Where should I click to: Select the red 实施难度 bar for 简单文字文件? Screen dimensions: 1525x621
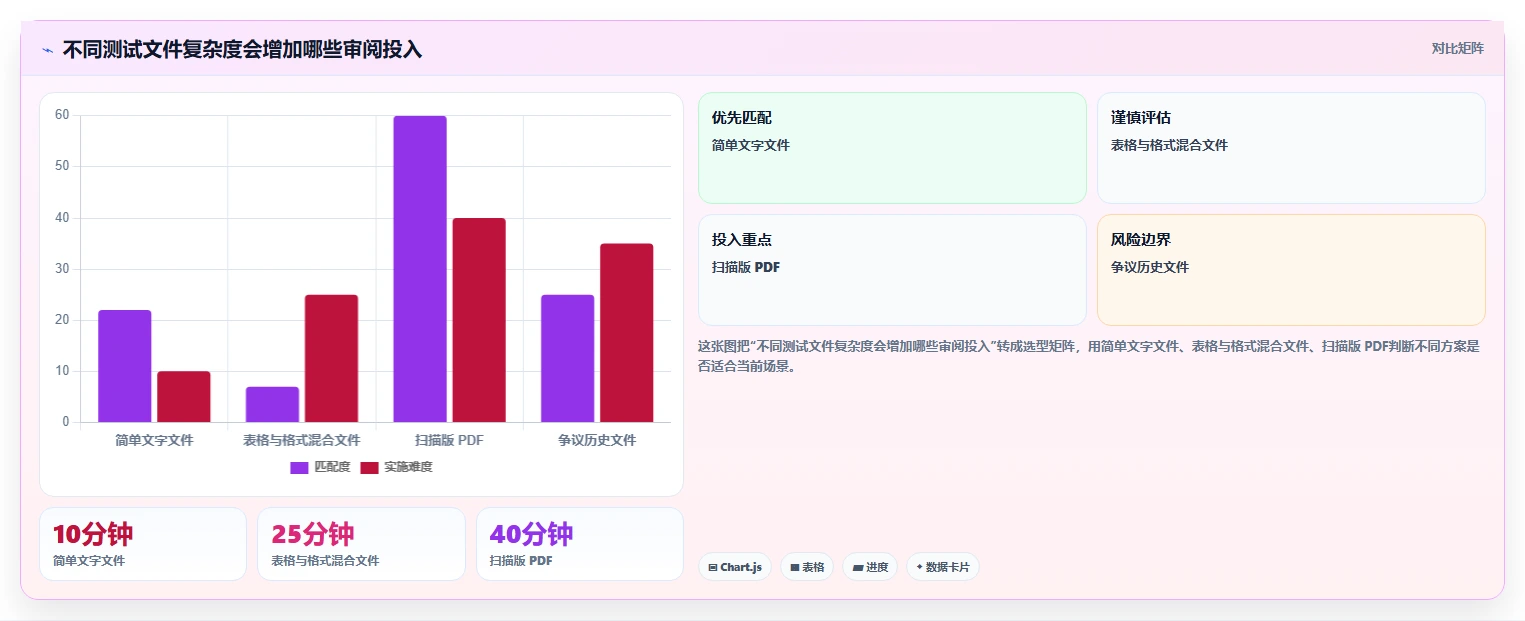click(184, 397)
